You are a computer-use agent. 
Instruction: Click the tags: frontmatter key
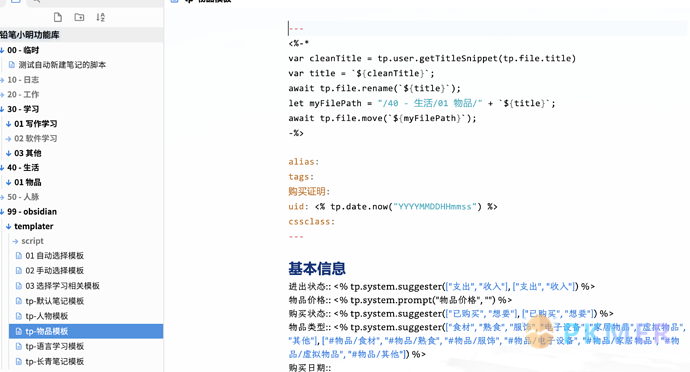point(301,177)
